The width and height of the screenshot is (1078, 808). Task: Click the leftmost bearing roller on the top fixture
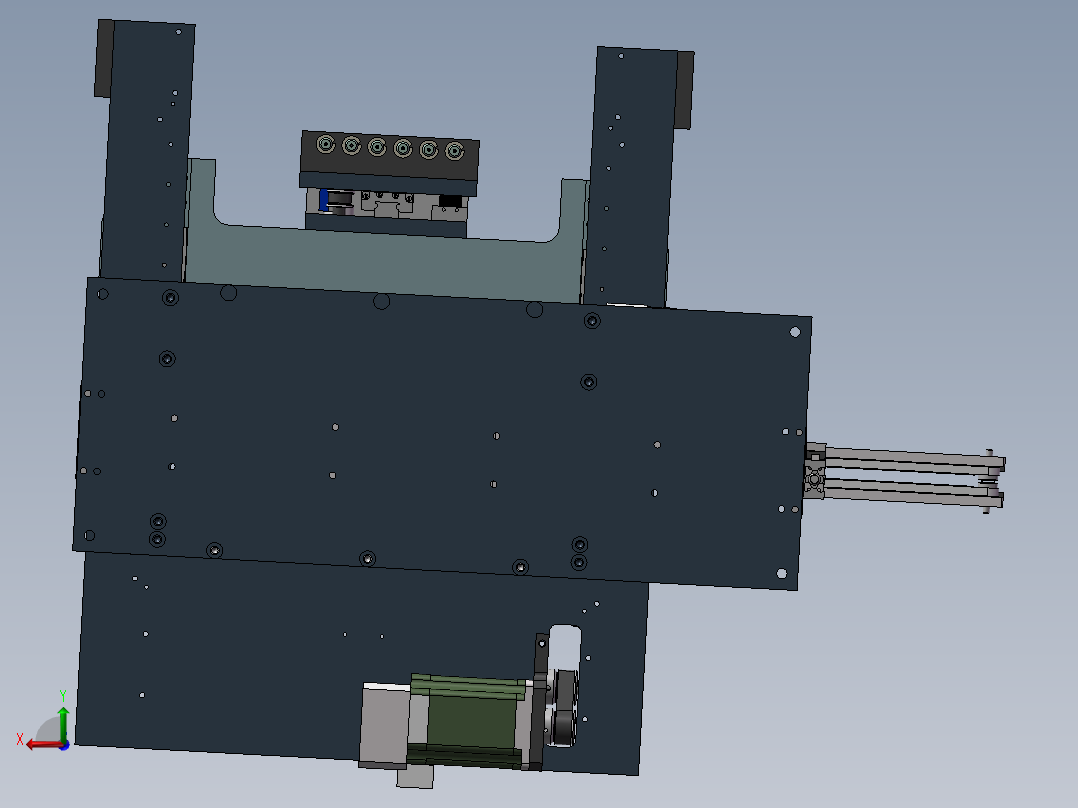point(327,145)
